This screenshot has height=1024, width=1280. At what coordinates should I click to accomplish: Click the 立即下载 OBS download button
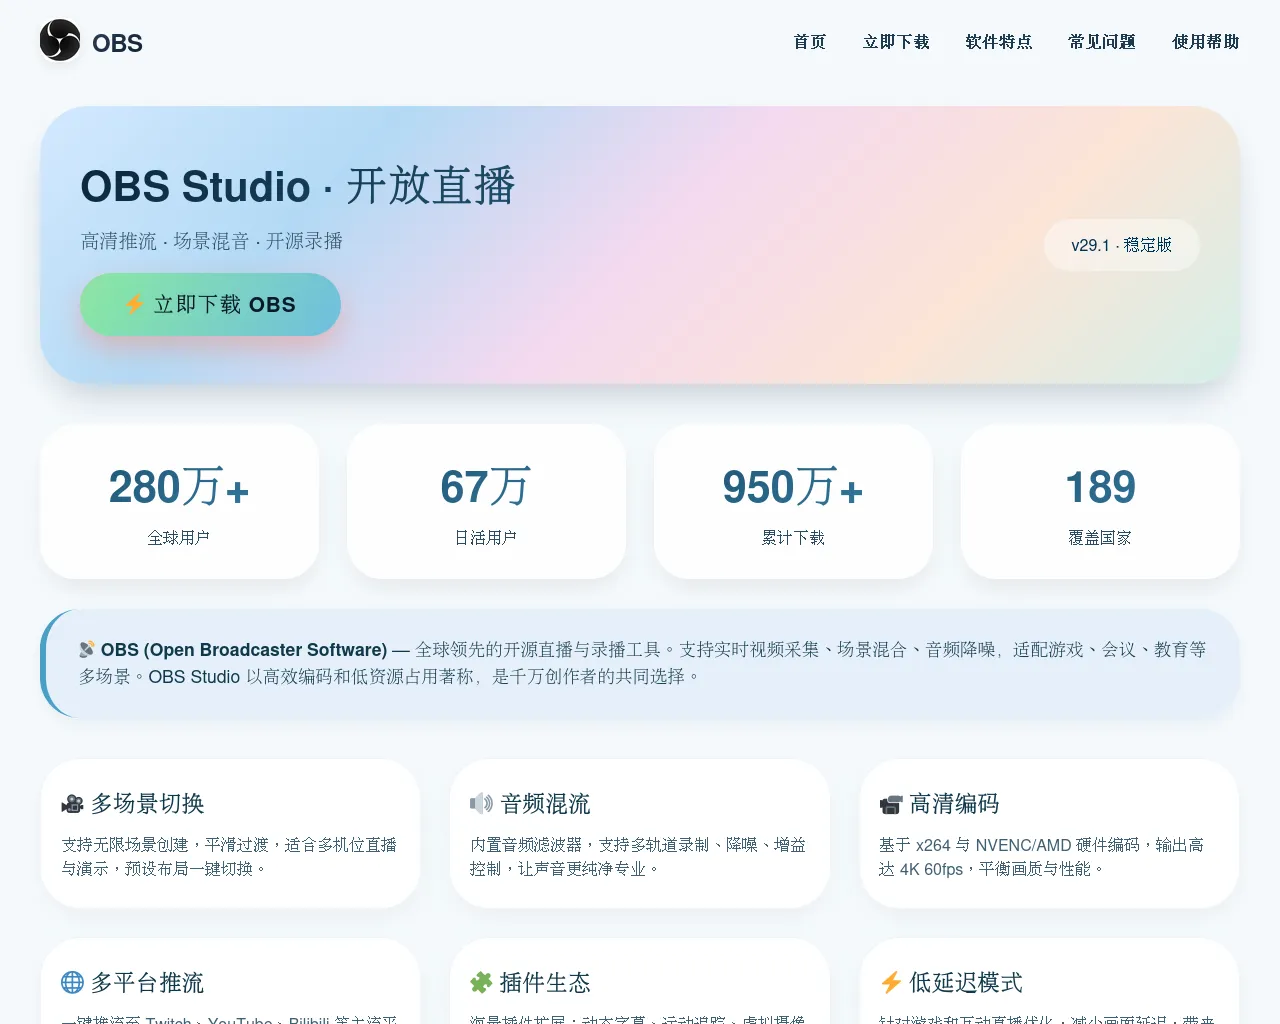[210, 304]
